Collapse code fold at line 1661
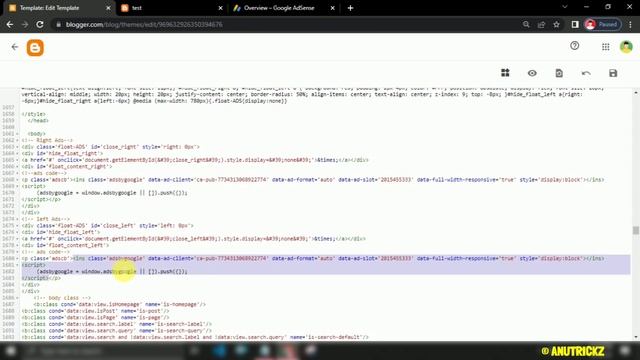640x360 pixels. (x=18, y=134)
